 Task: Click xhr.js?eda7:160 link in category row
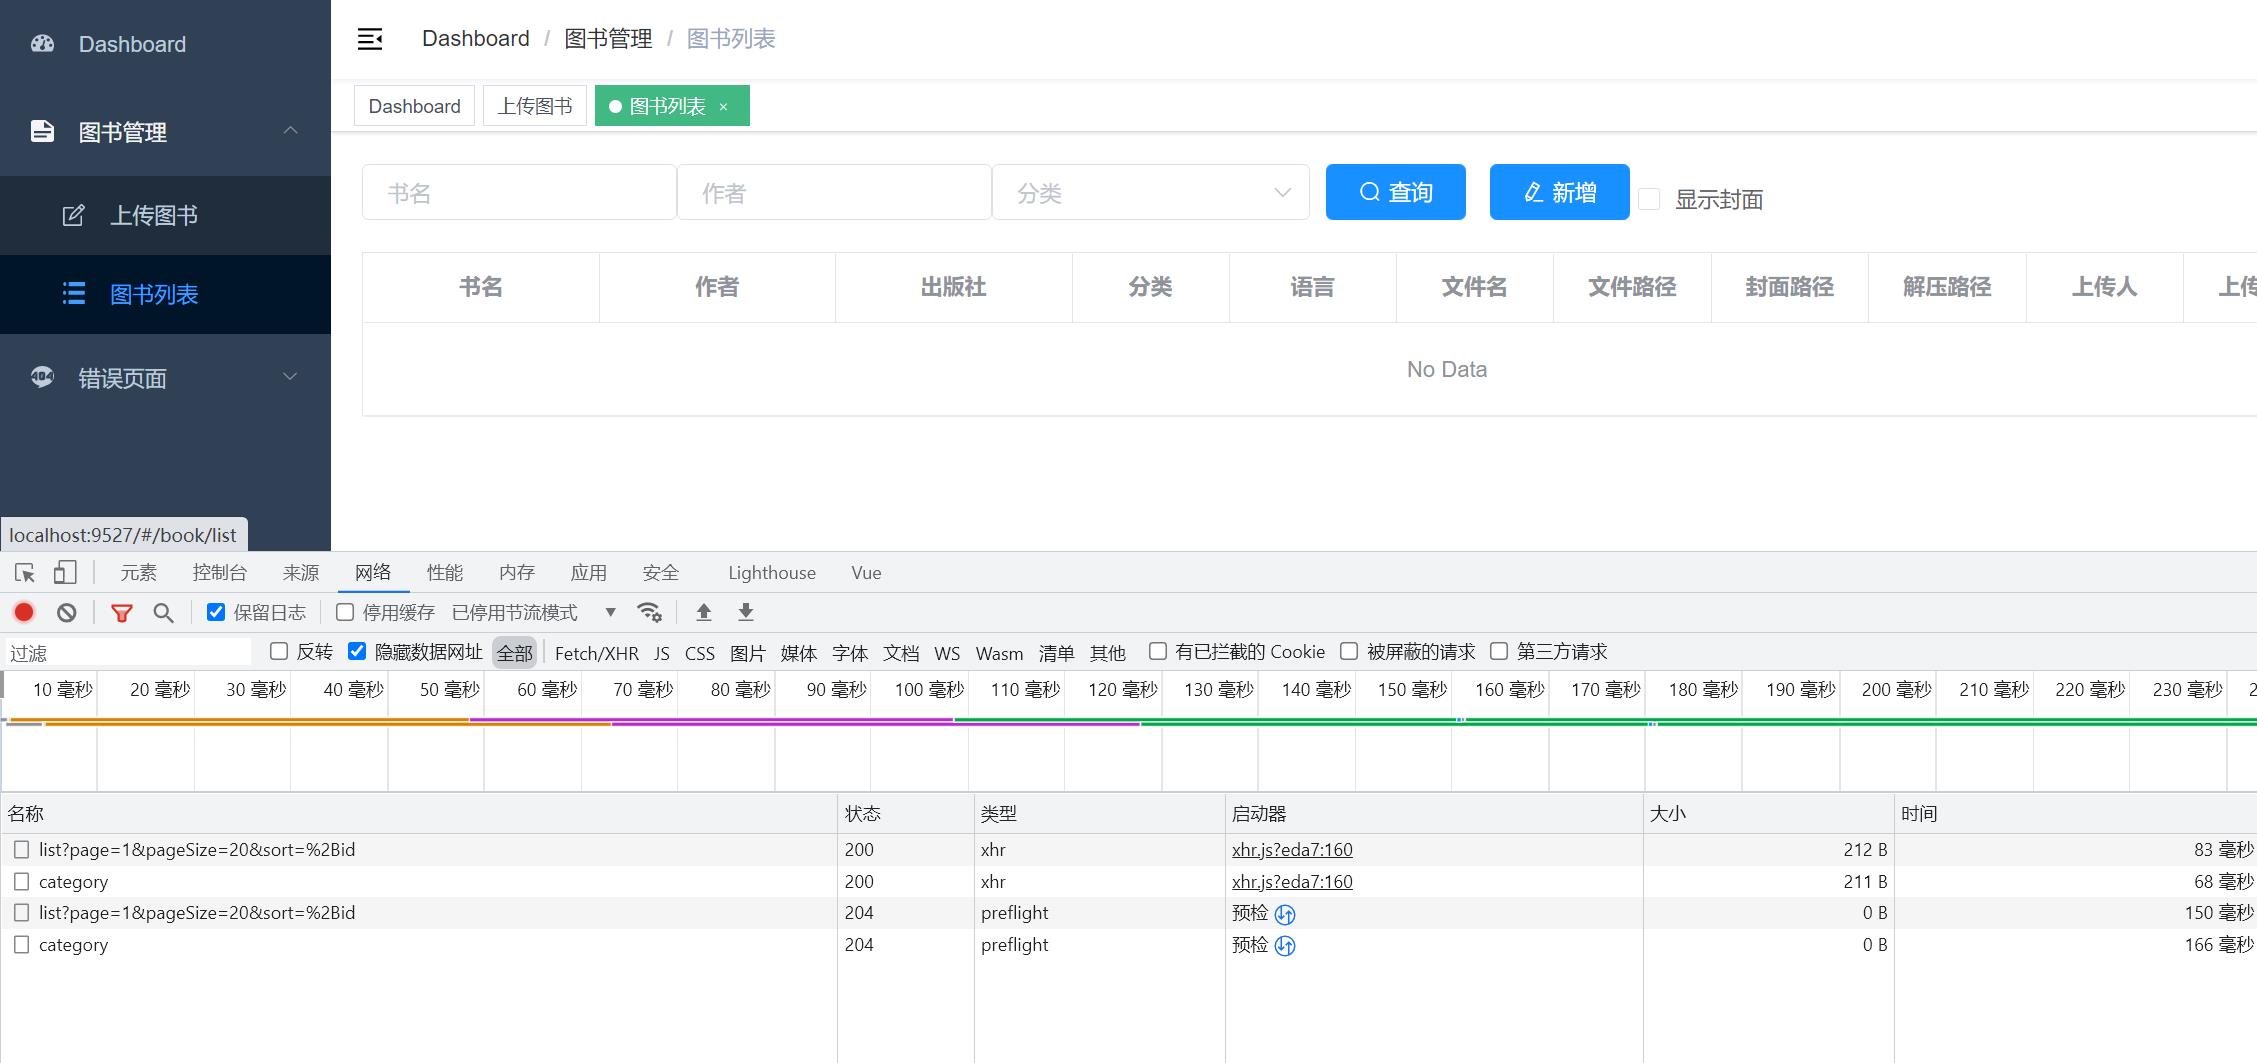pos(1292,881)
